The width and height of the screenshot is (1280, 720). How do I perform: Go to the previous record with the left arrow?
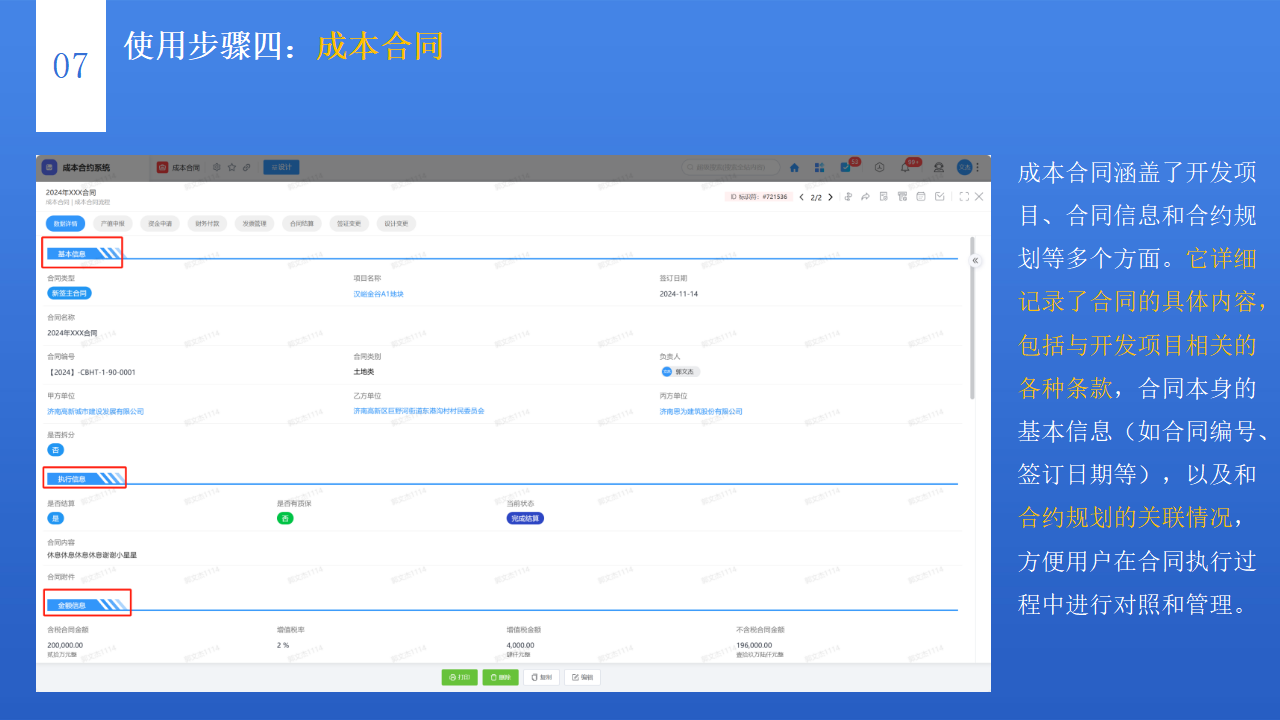[801, 198]
